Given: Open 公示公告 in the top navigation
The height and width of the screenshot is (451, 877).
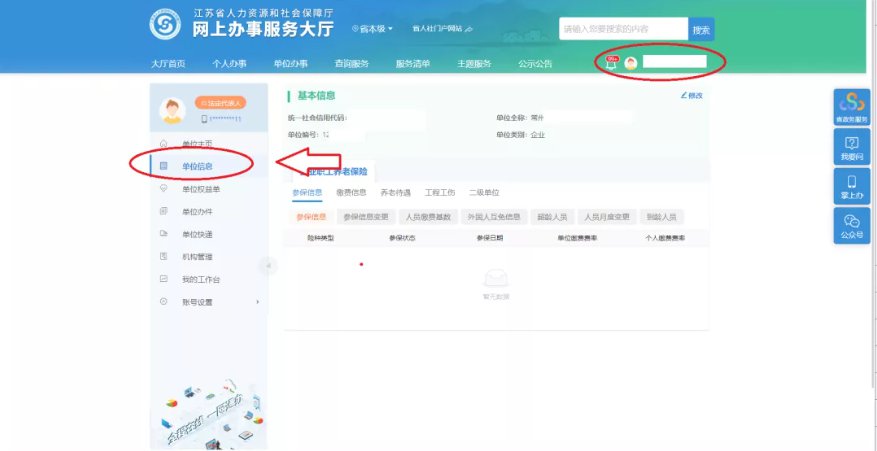Looking at the screenshot, I should click(x=535, y=64).
